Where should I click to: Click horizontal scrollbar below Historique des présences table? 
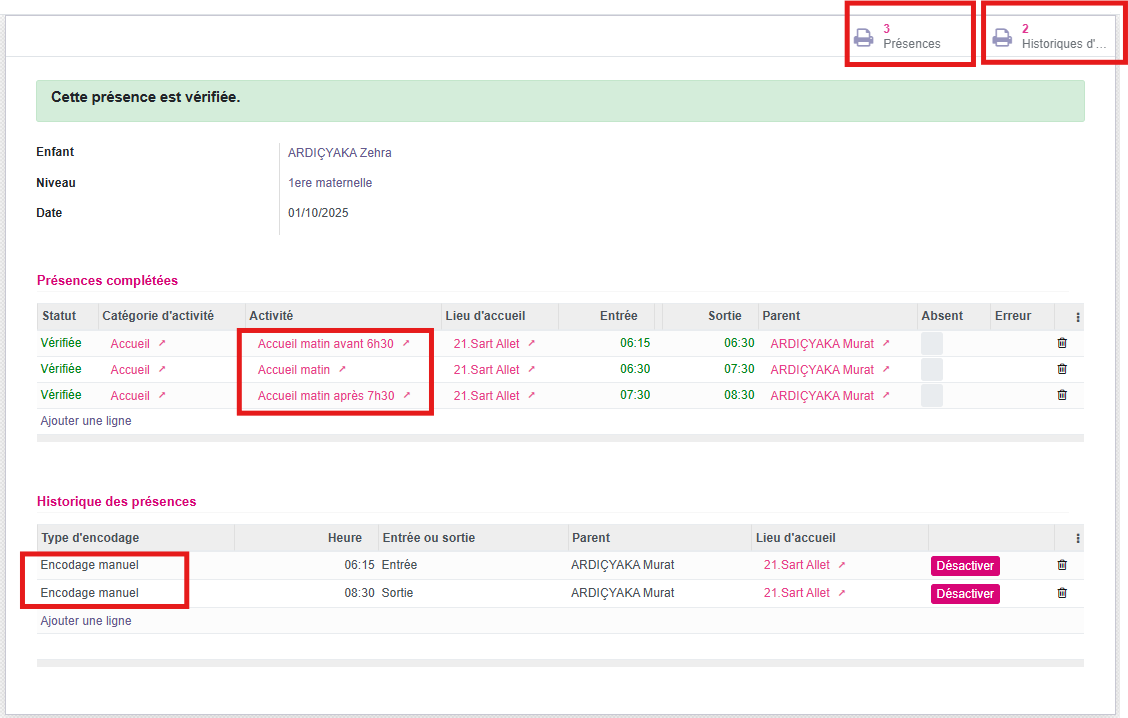(560, 663)
